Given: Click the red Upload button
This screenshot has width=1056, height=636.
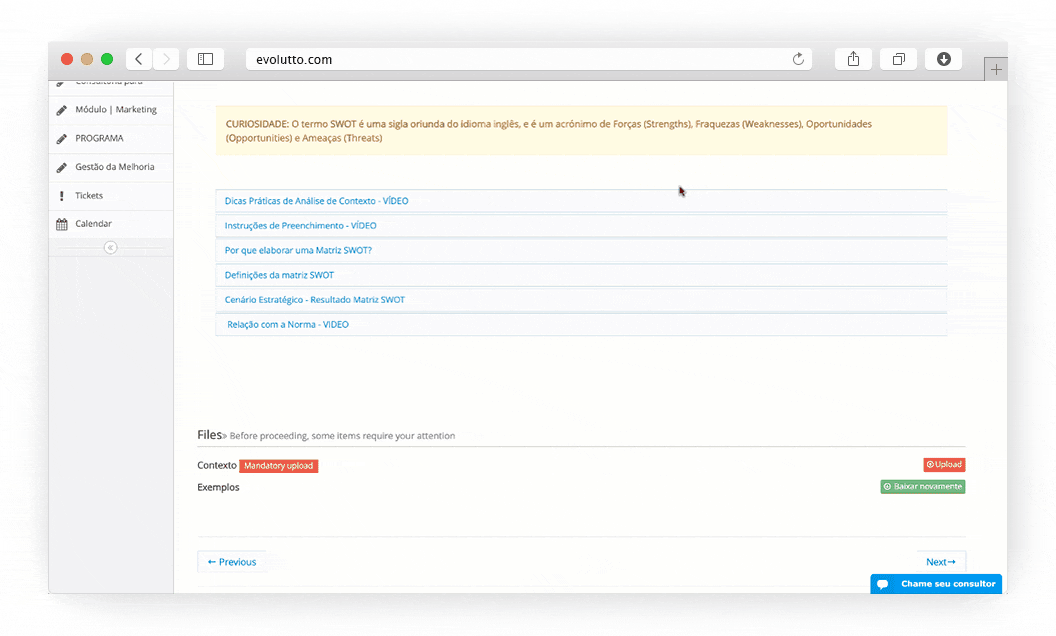Looking at the screenshot, I should coord(944,465).
